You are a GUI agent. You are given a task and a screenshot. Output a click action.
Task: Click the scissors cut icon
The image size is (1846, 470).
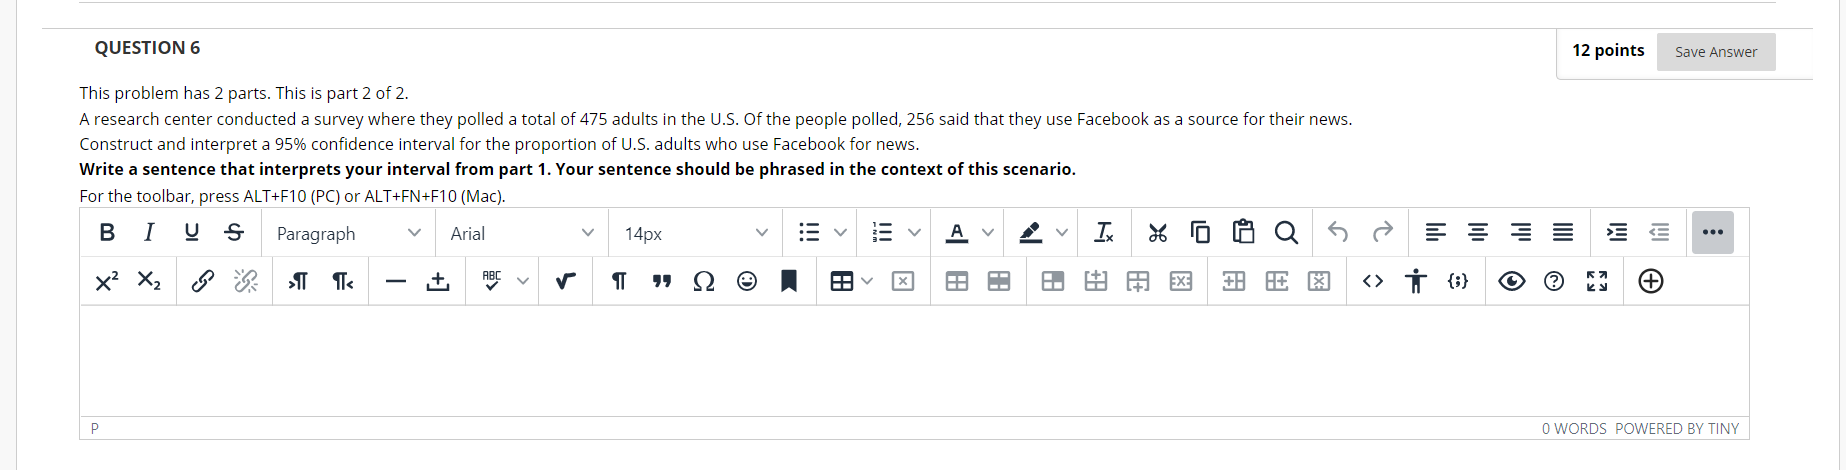coord(1158,233)
